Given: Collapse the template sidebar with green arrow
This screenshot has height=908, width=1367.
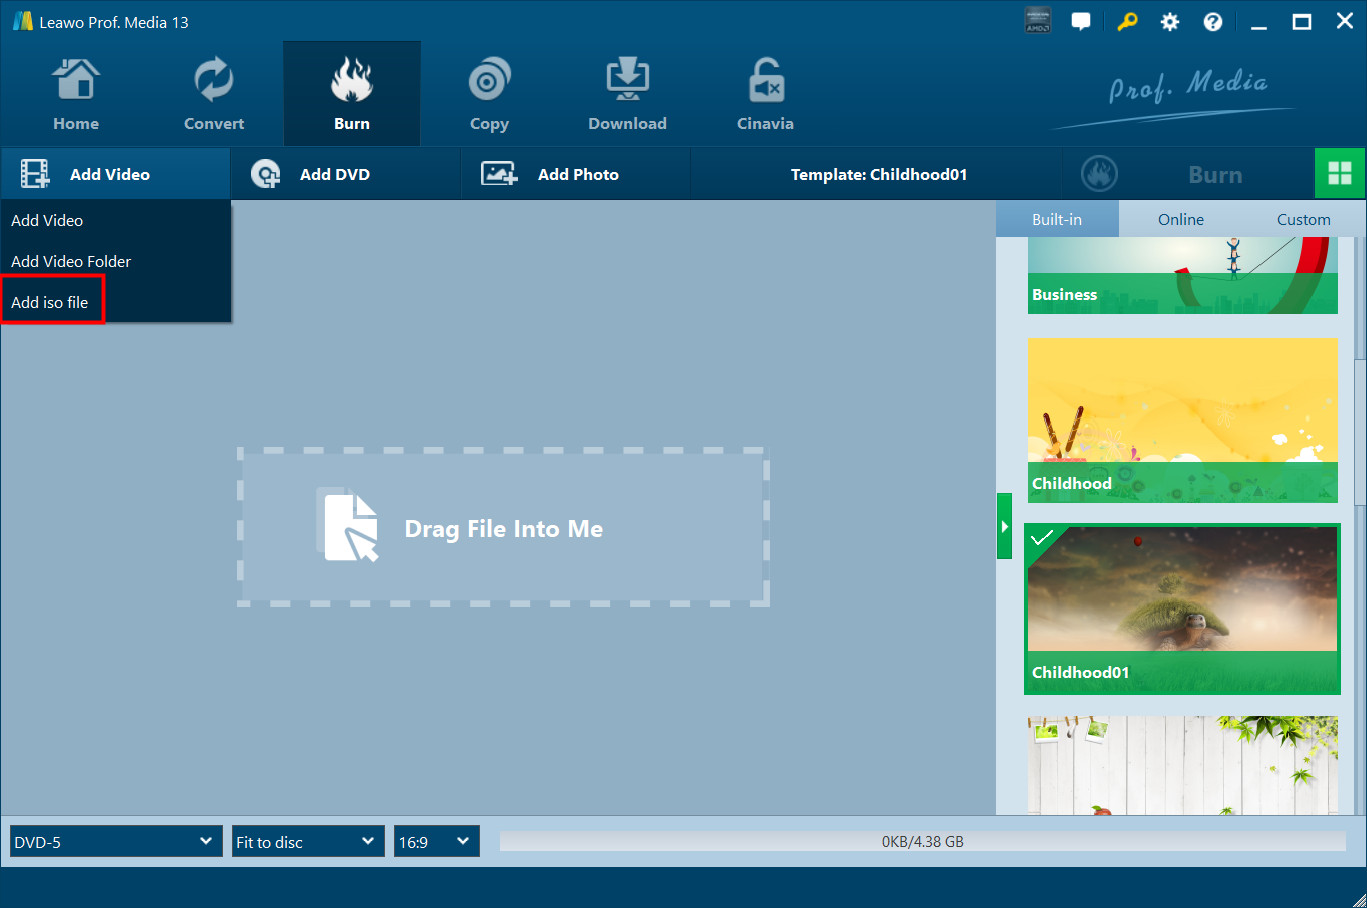Looking at the screenshot, I should click(x=1004, y=526).
